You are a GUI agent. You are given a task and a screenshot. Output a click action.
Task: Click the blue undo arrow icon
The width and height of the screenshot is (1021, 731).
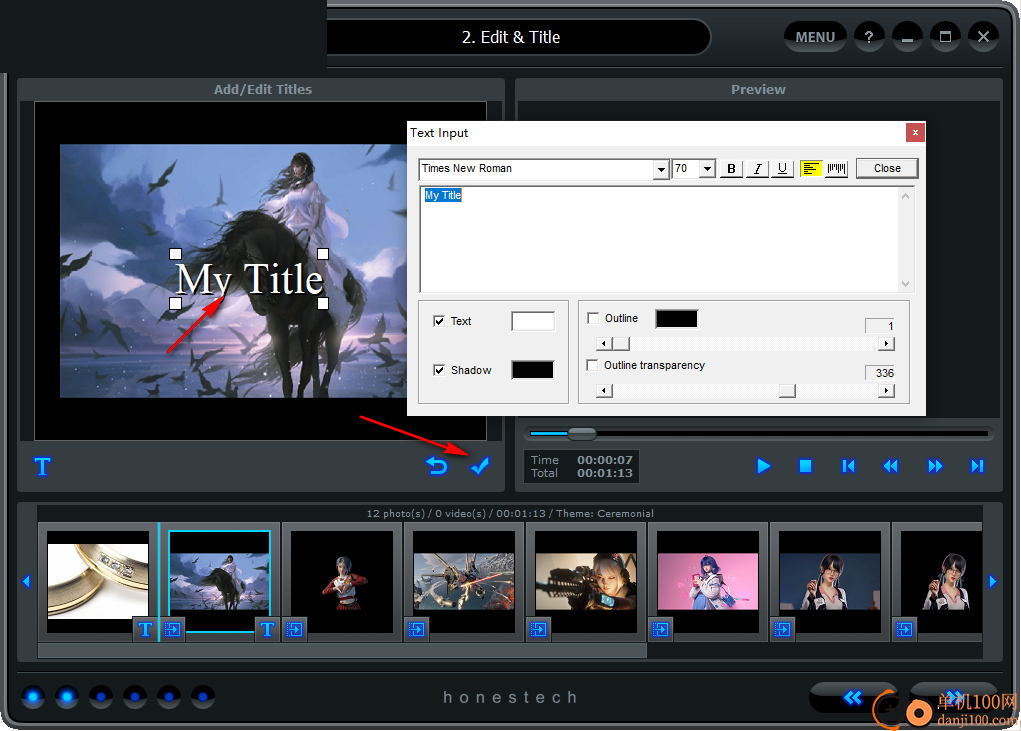click(437, 466)
